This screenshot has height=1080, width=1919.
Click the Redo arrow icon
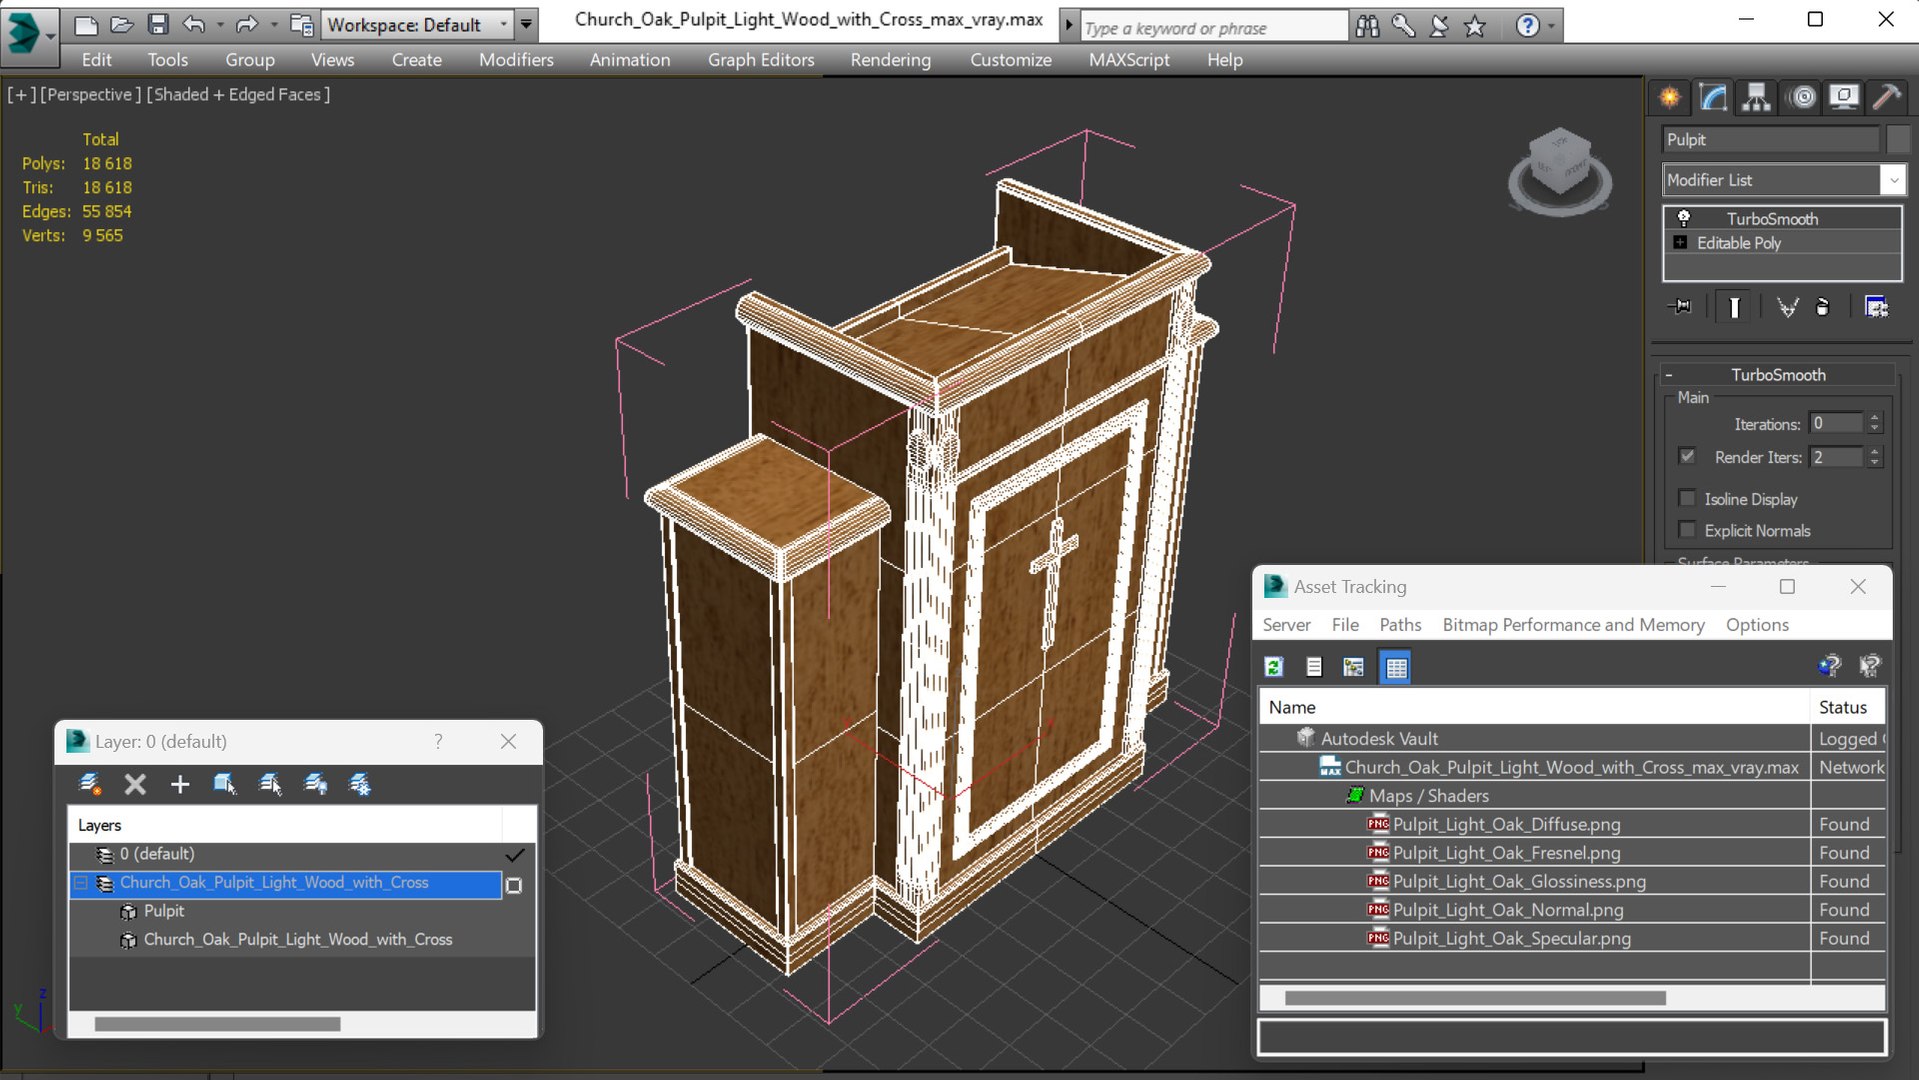246,24
